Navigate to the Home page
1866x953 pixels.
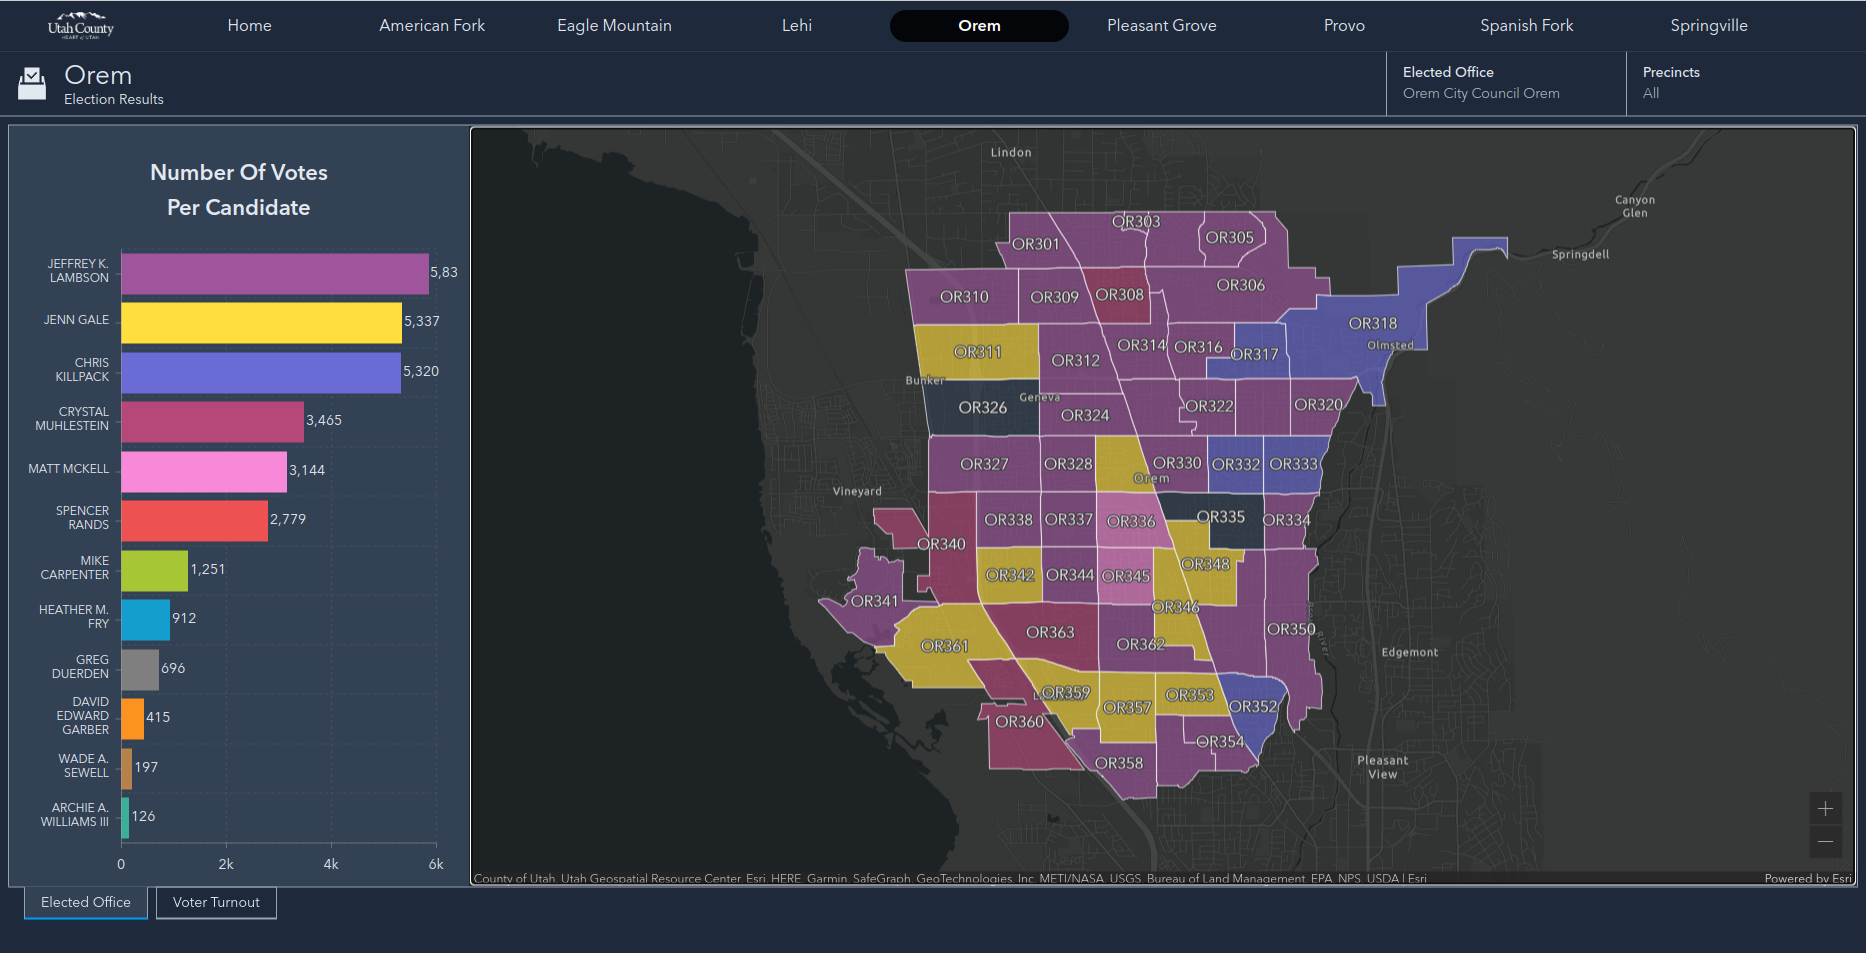[249, 25]
